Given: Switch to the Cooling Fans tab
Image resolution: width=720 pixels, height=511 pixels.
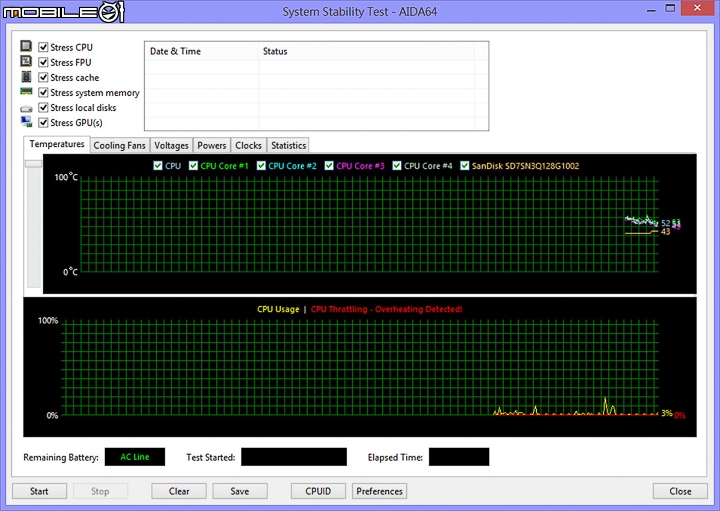Looking at the screenshot, I should 119,146.
